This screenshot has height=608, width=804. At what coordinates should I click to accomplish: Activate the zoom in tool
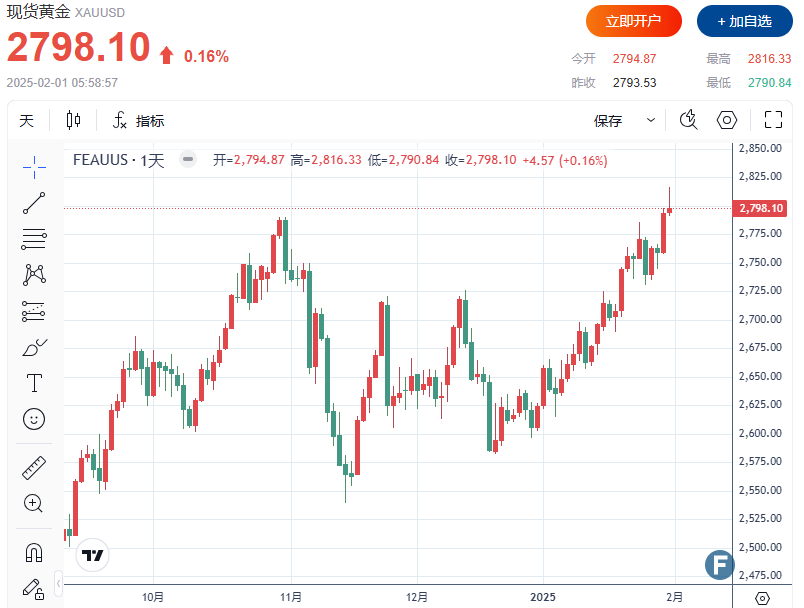coord(34,503)
